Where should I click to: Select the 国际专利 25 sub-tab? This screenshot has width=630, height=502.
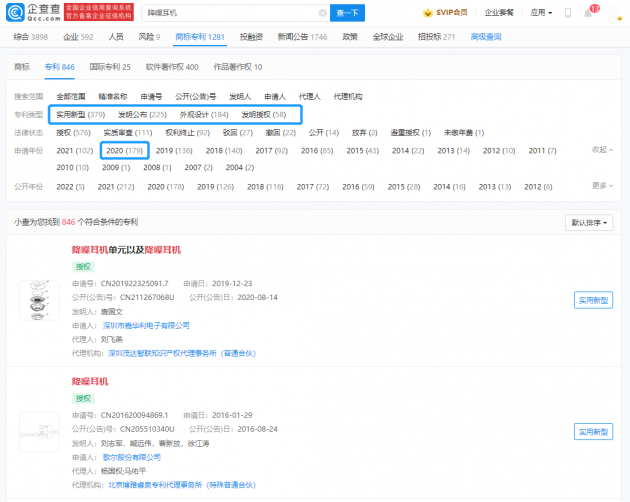(x=110, y=67)
